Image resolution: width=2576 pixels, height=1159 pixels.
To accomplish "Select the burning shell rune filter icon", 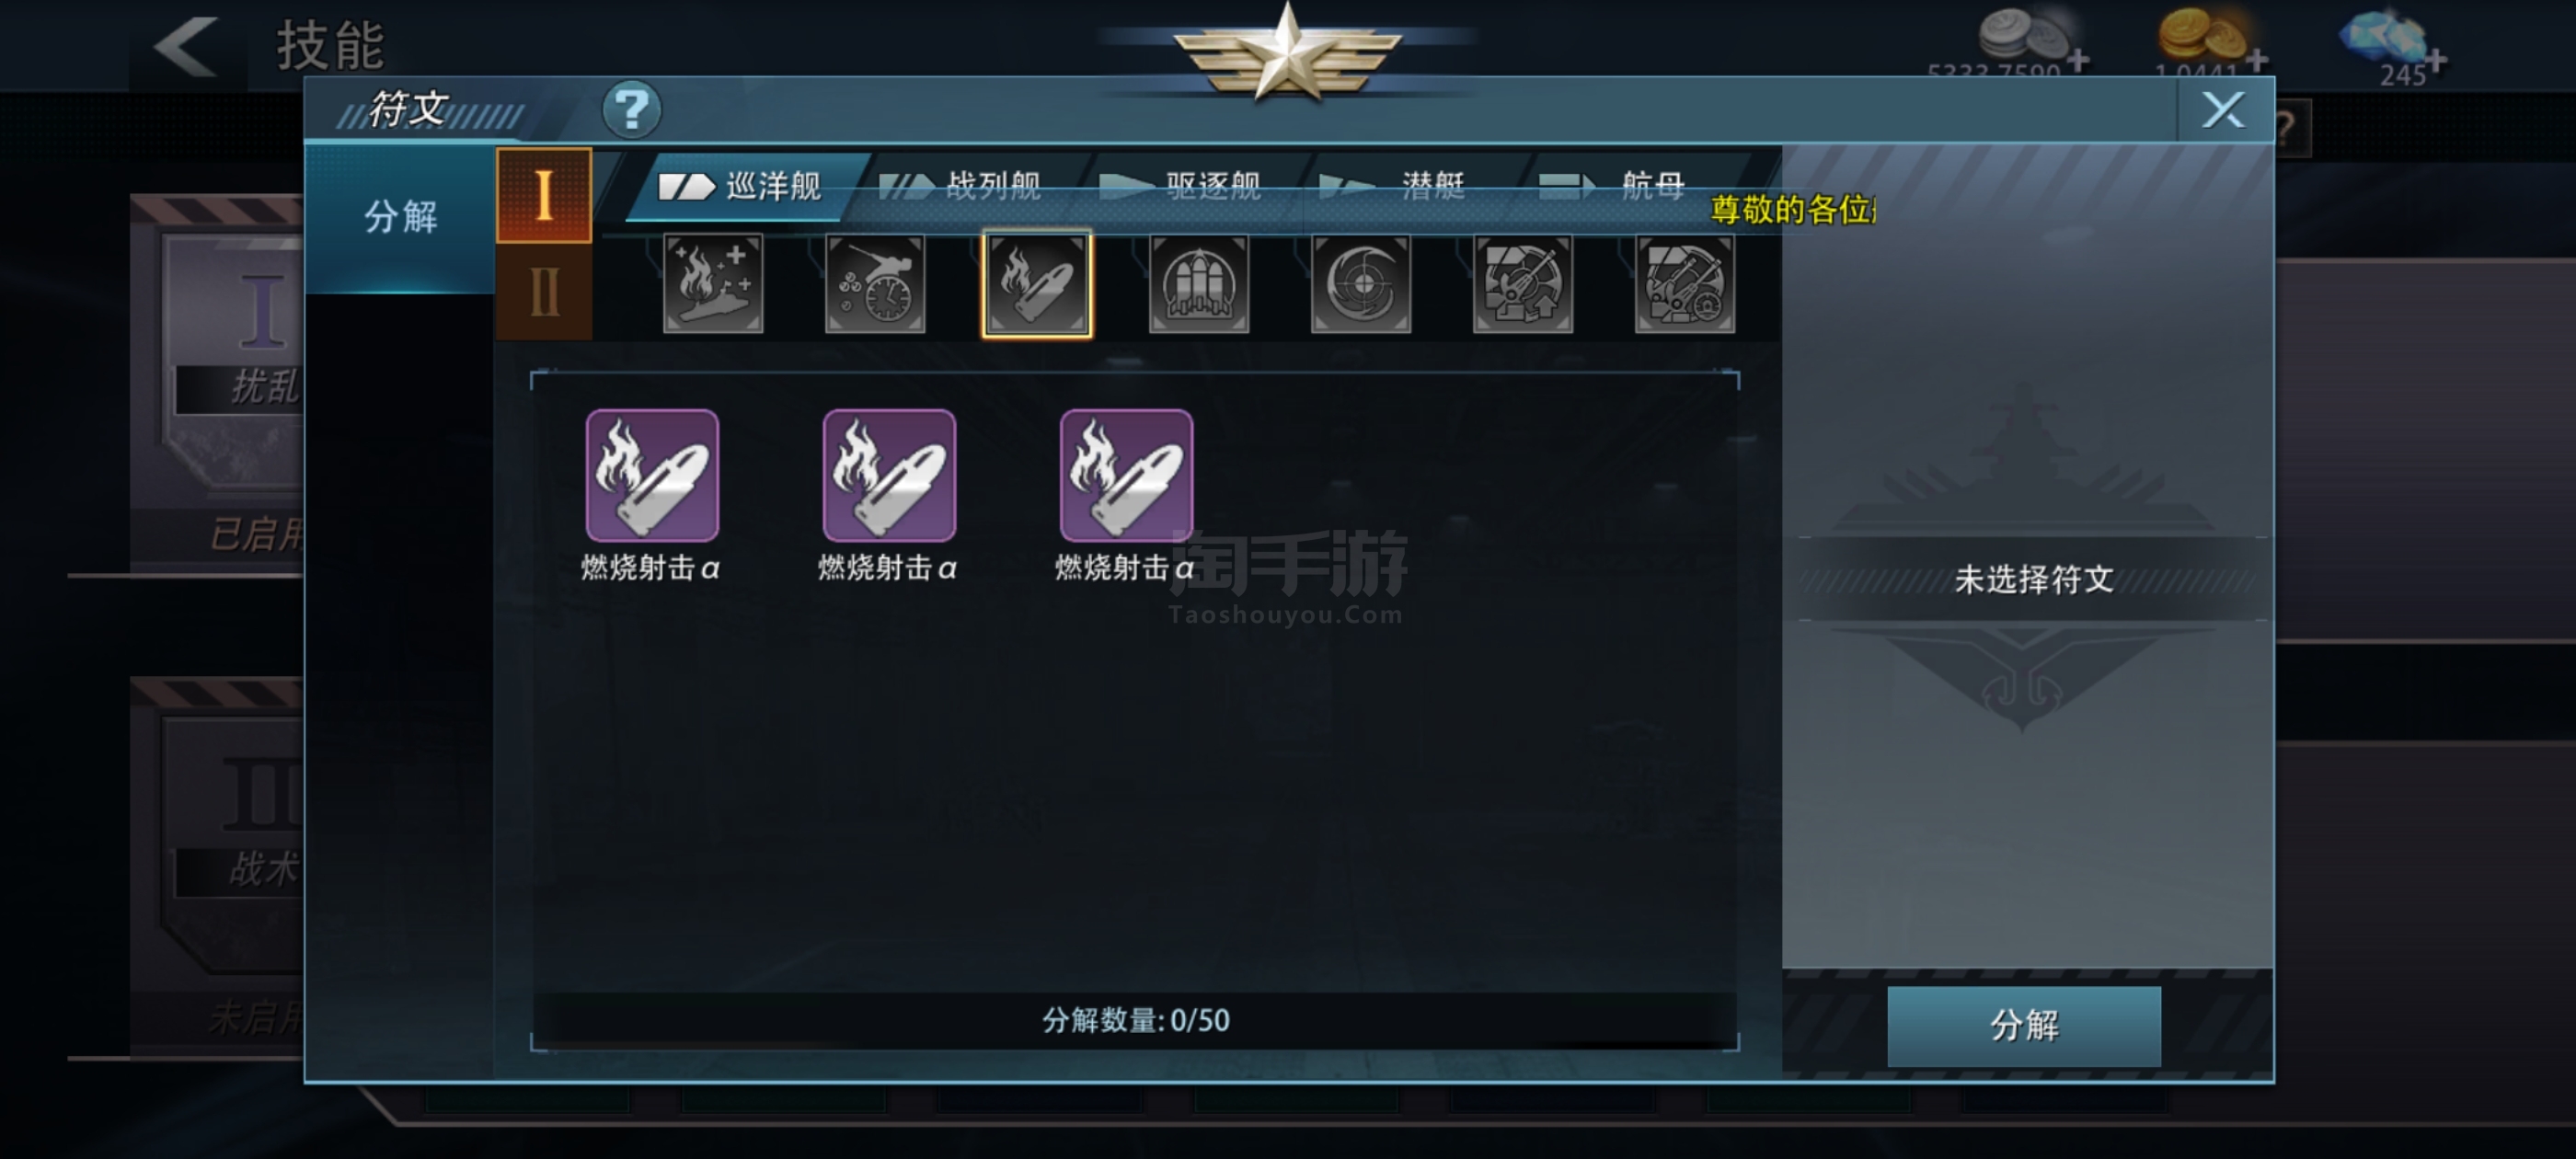I will (x=1037, y=284).
